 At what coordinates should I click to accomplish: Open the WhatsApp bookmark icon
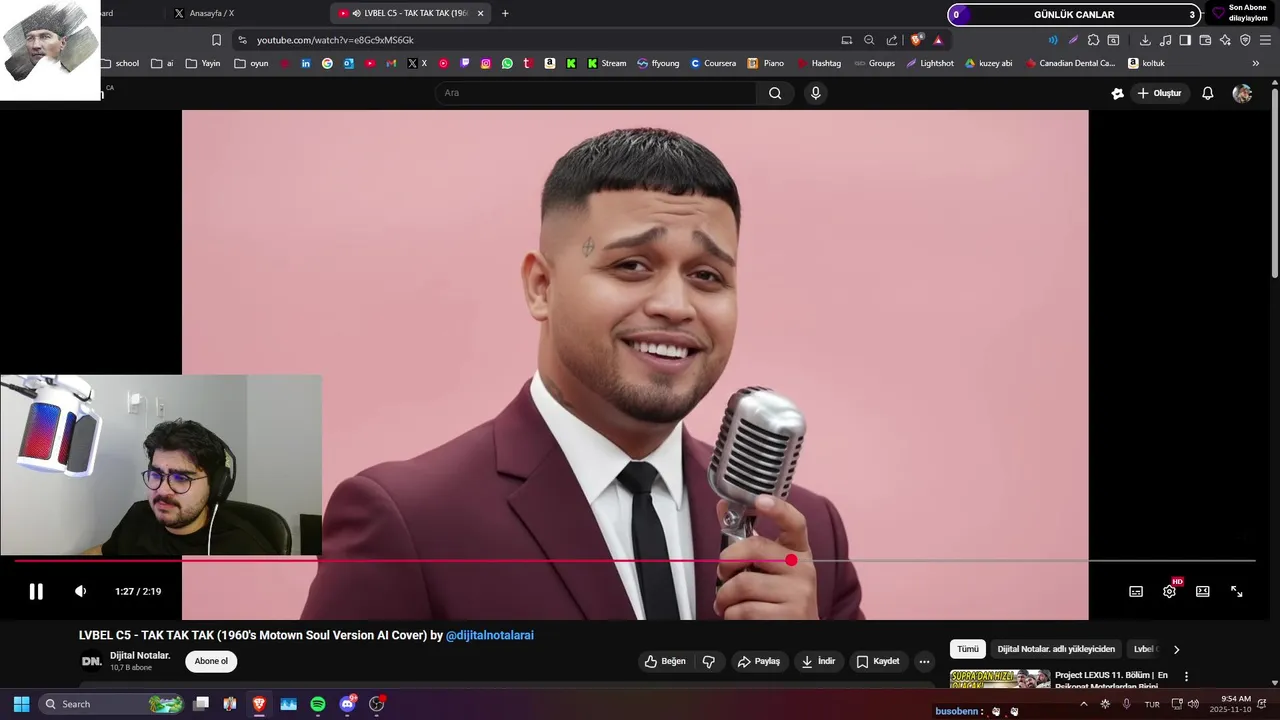(x=507, y=63)
